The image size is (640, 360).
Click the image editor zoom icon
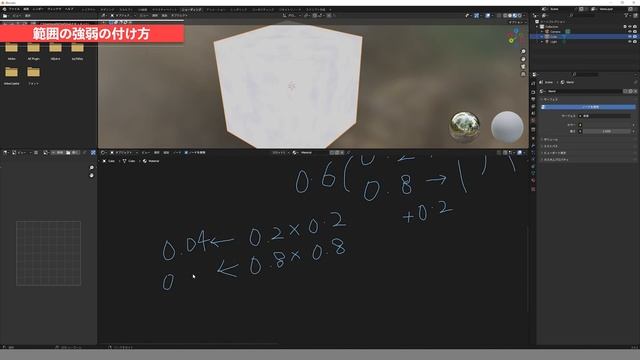91,168
